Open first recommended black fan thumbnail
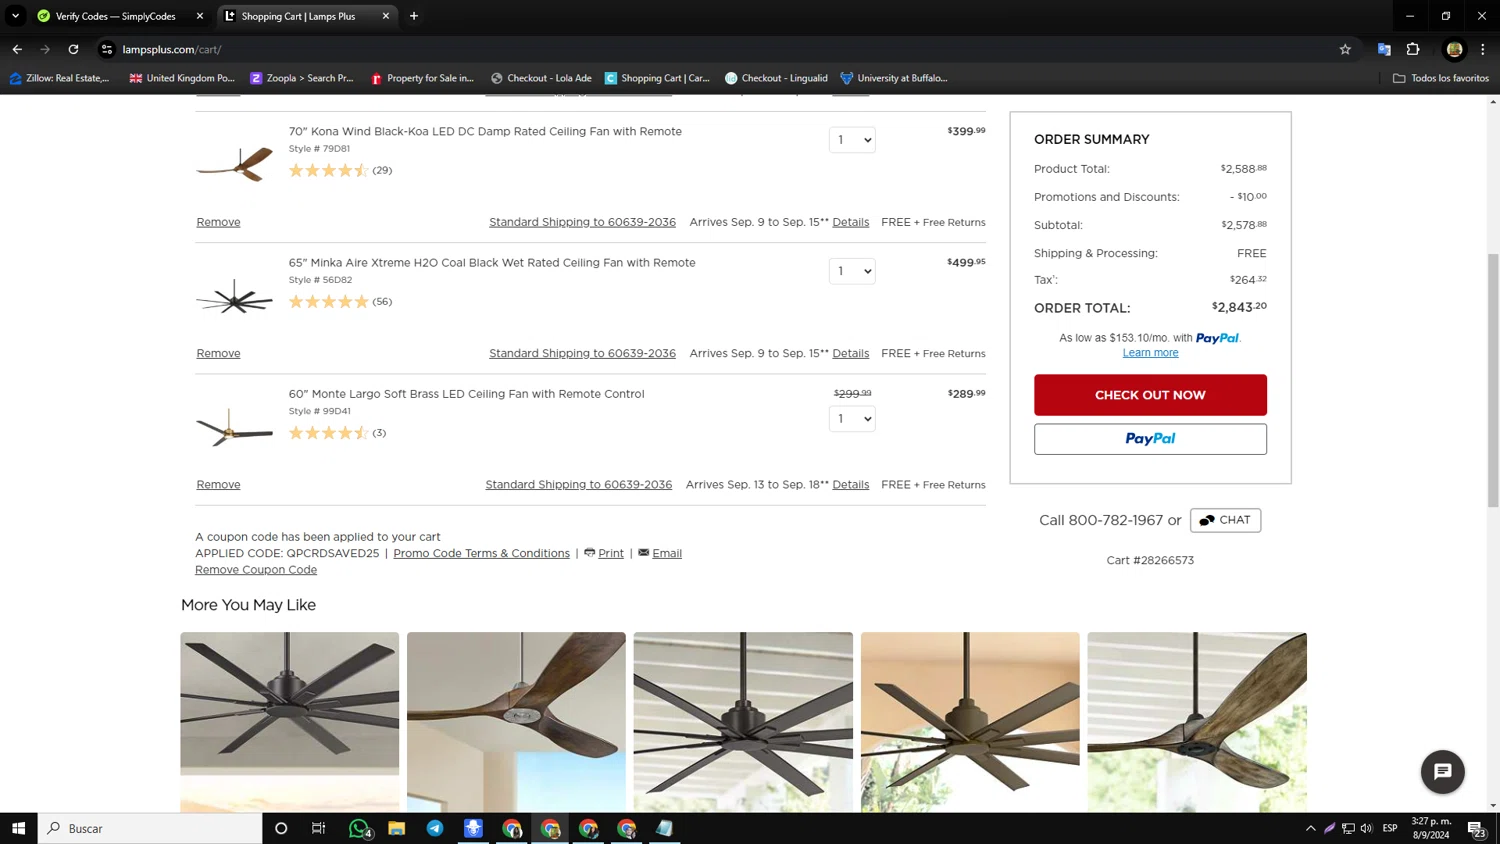The height and width of the screenshot is (844, 1500). [290, 722]
